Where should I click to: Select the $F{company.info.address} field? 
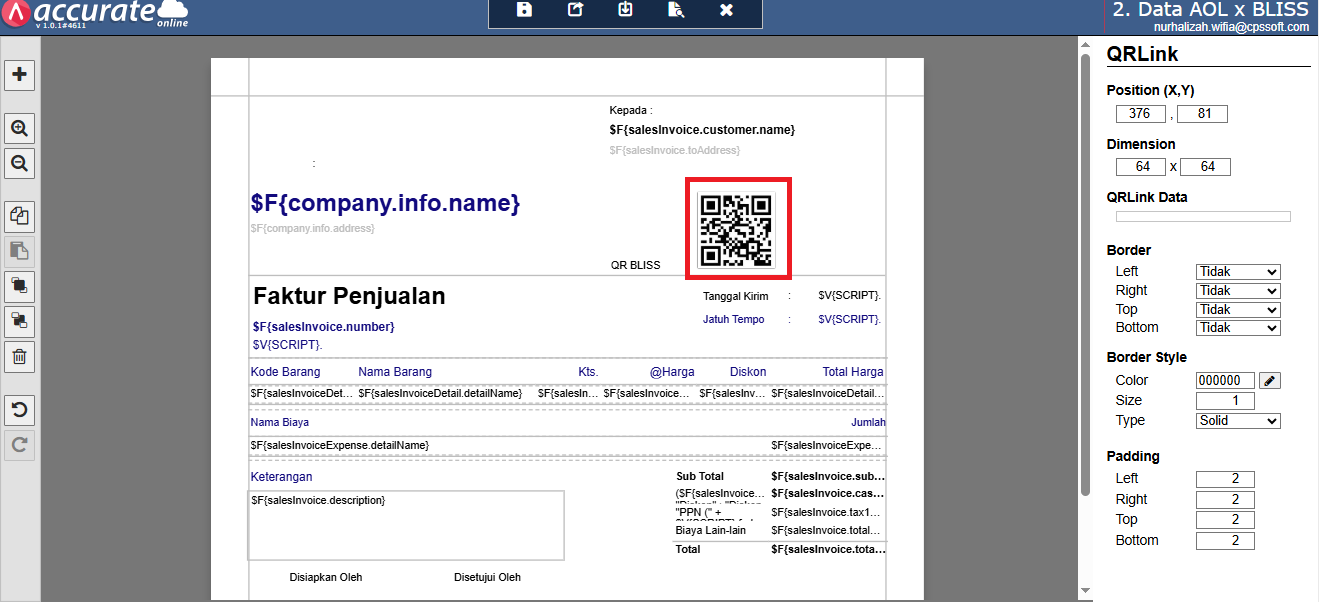(x=312, y=229)
